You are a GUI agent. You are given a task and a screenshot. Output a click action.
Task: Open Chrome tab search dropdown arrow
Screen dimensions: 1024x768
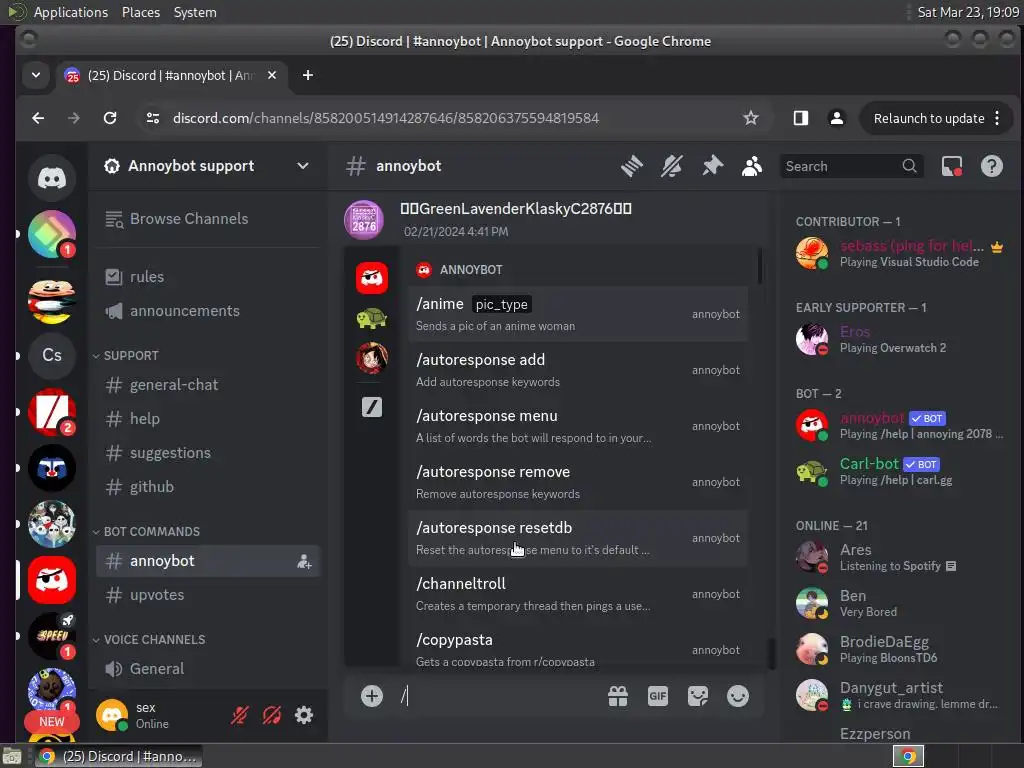click(36, 76)
